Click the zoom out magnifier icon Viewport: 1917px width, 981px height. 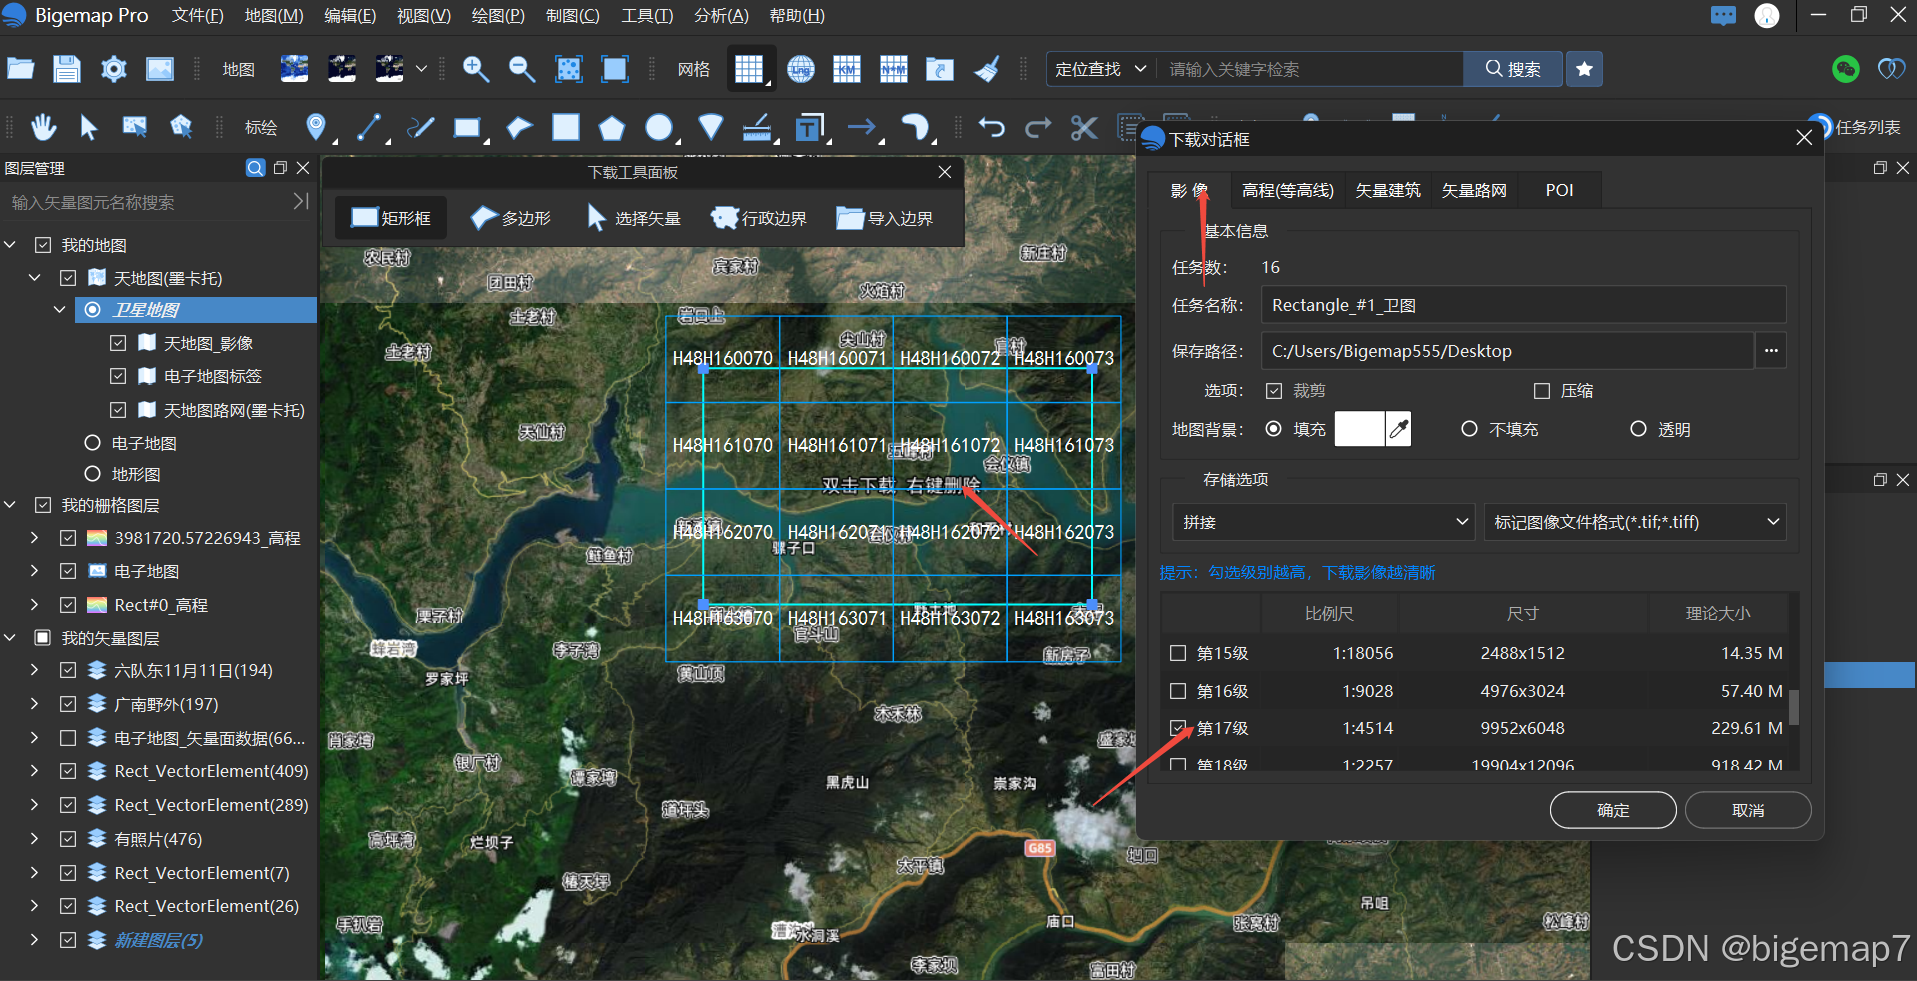coord(522,69)
